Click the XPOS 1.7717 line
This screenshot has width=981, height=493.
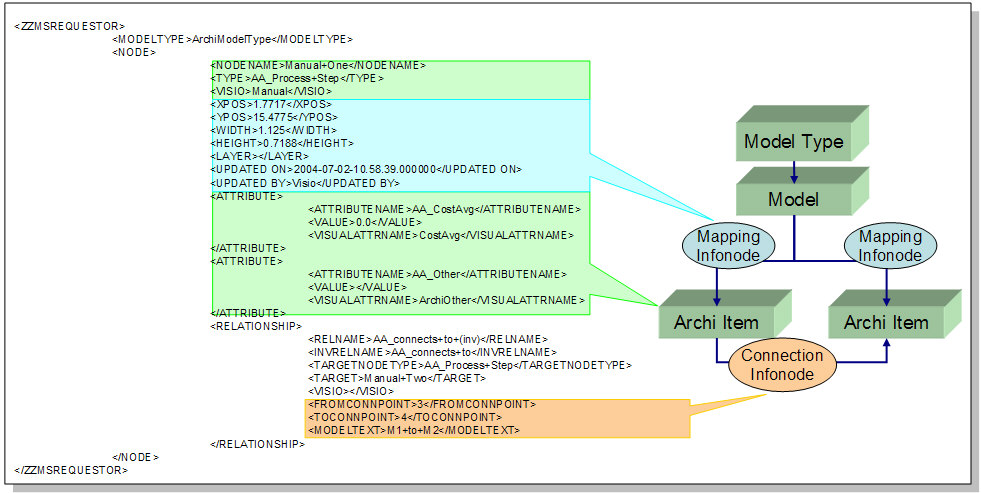(x=270, y=104)
